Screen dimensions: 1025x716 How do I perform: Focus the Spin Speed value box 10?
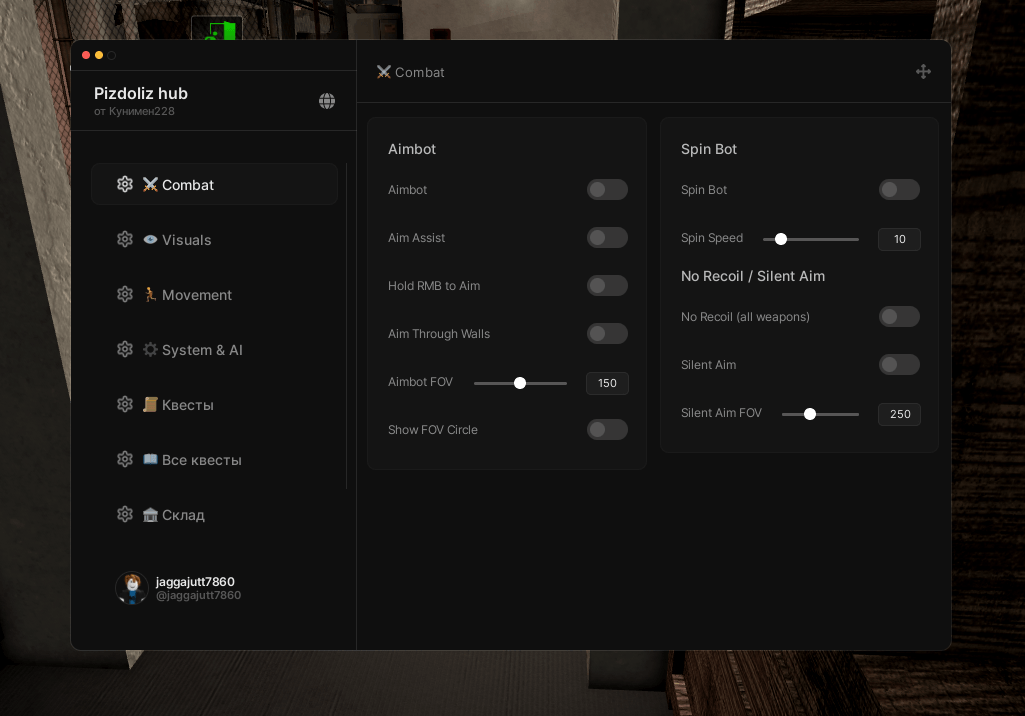pyautogui.click(x=899, y=239)
